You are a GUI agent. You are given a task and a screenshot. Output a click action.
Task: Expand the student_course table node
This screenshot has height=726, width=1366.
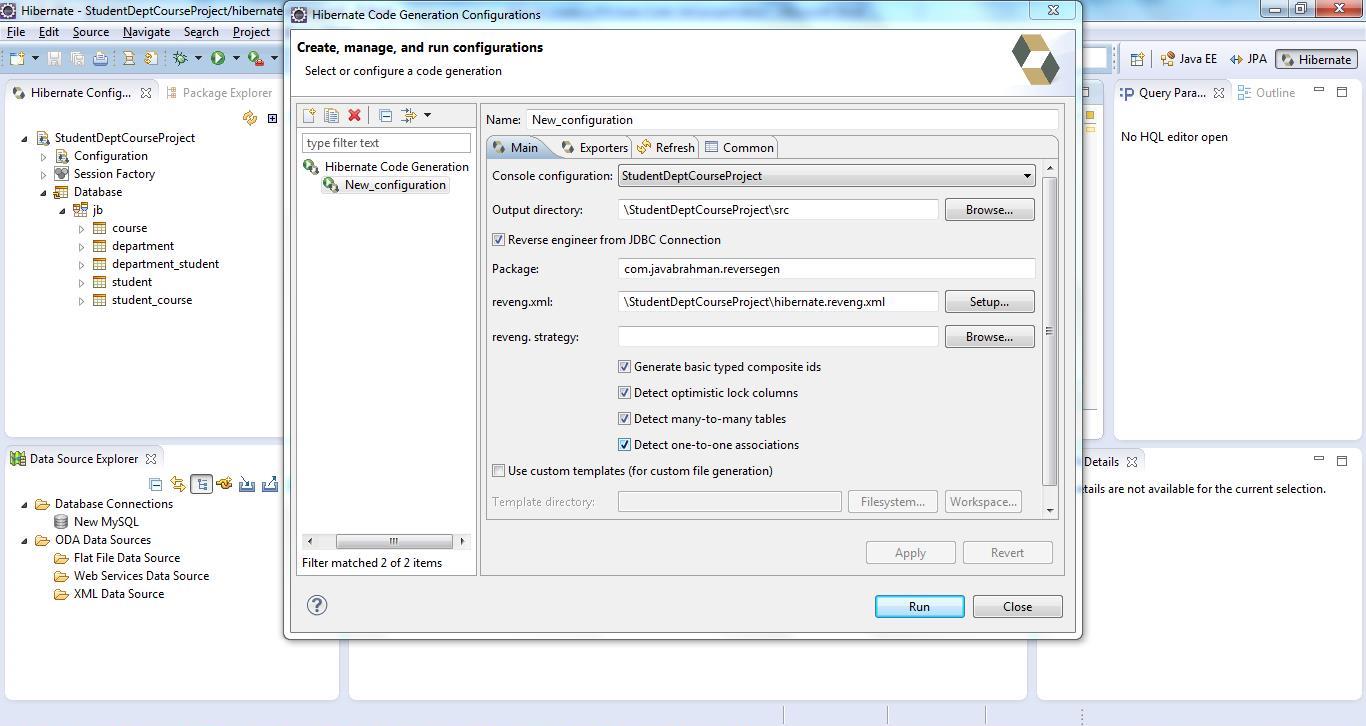click(82, 301)
